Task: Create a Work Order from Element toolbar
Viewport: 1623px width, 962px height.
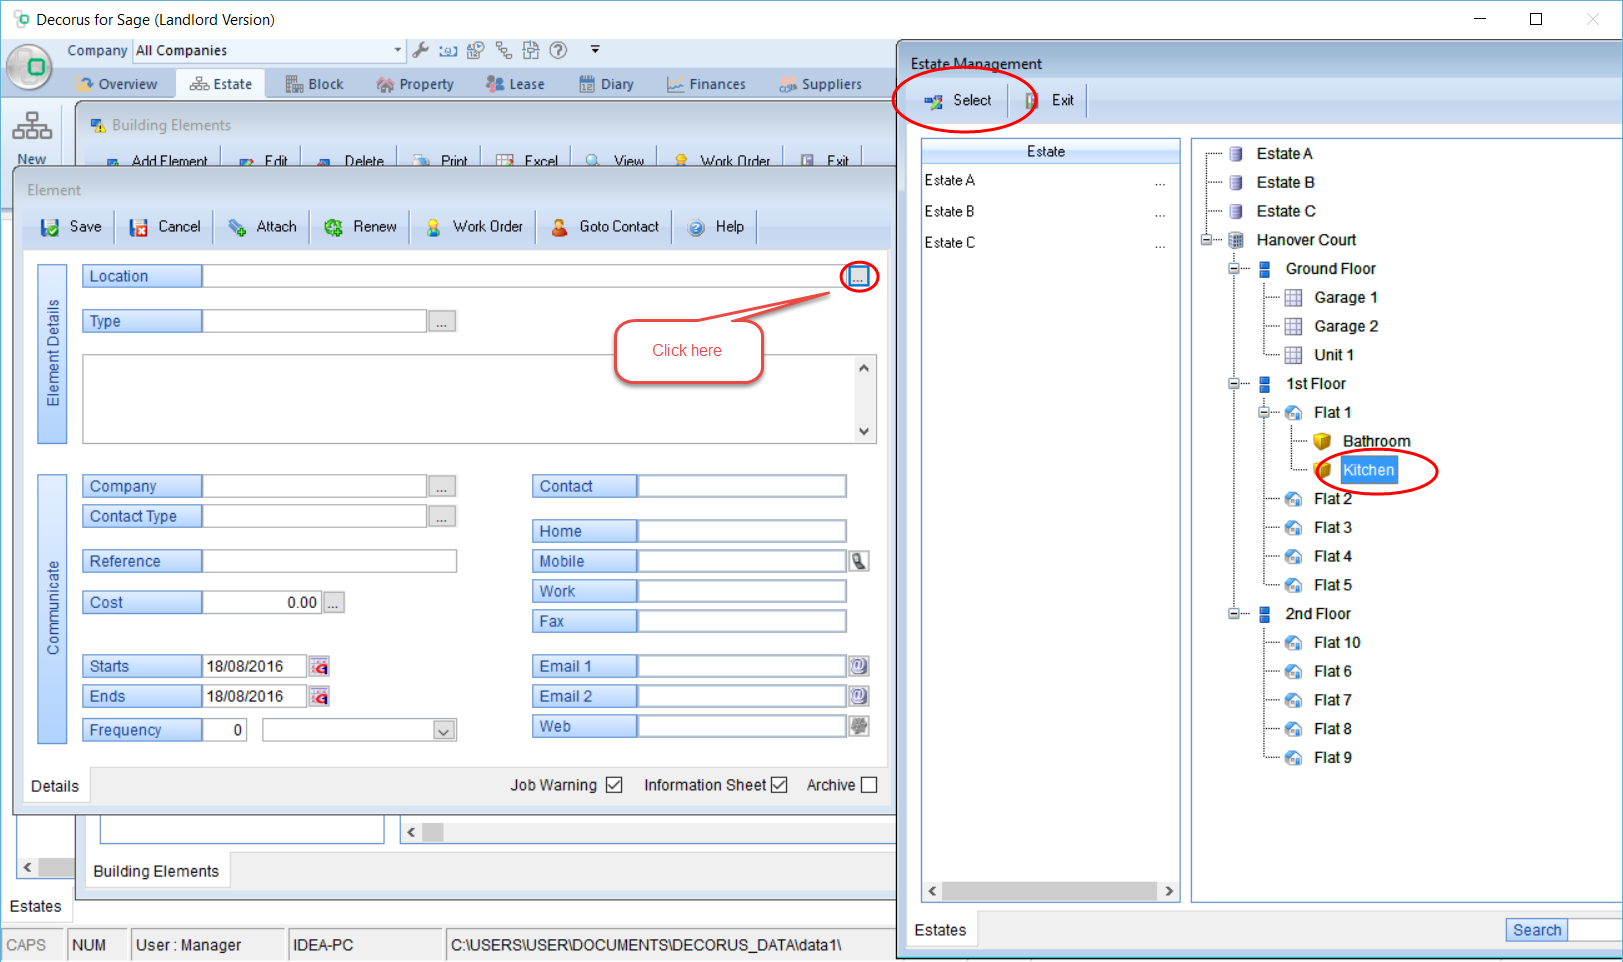Action: [474, 227]
